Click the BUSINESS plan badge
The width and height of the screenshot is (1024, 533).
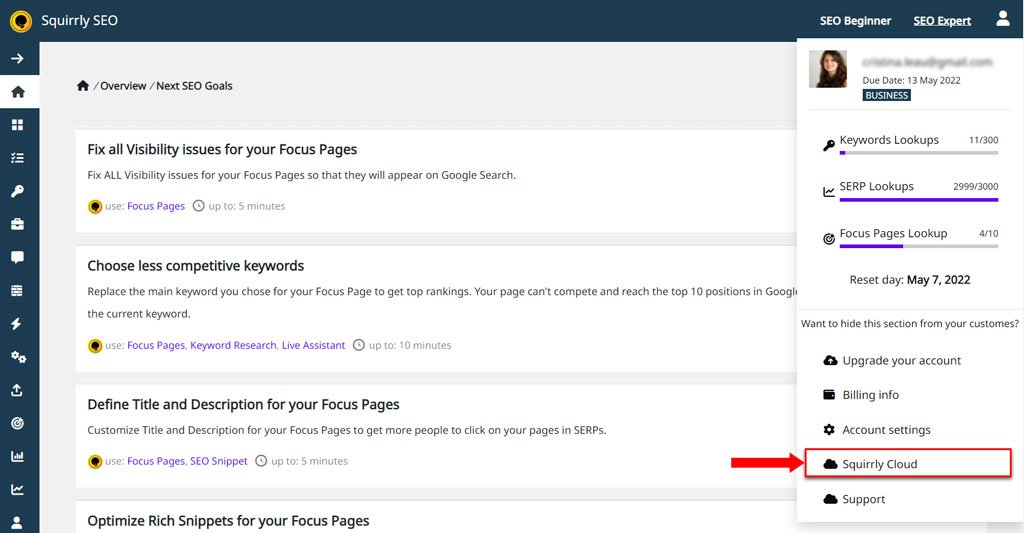tap(886, 95)
